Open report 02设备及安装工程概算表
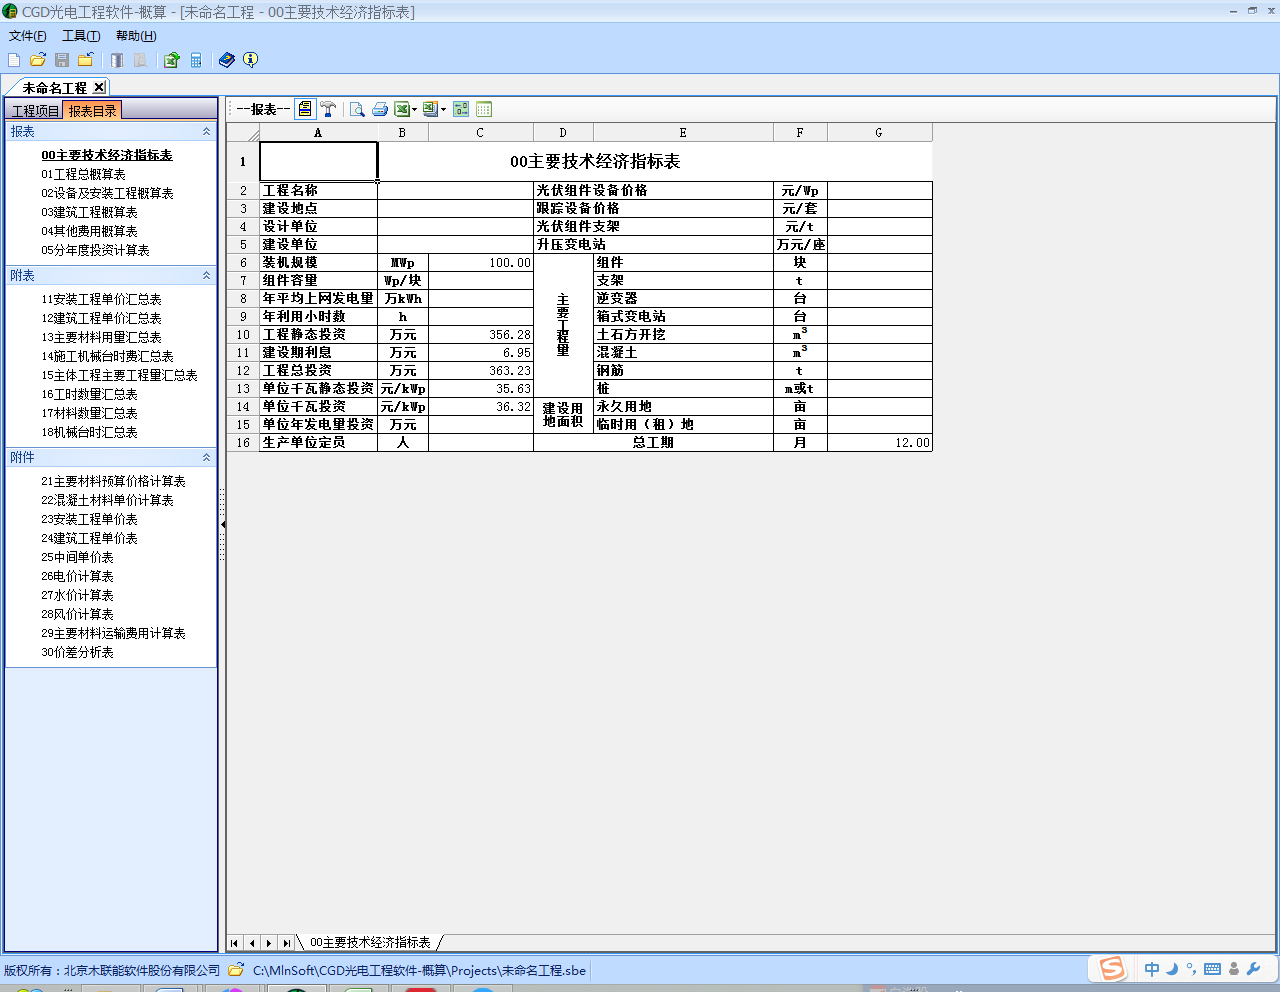Screen dimensions: 1280x992 (x=107, y=193)
